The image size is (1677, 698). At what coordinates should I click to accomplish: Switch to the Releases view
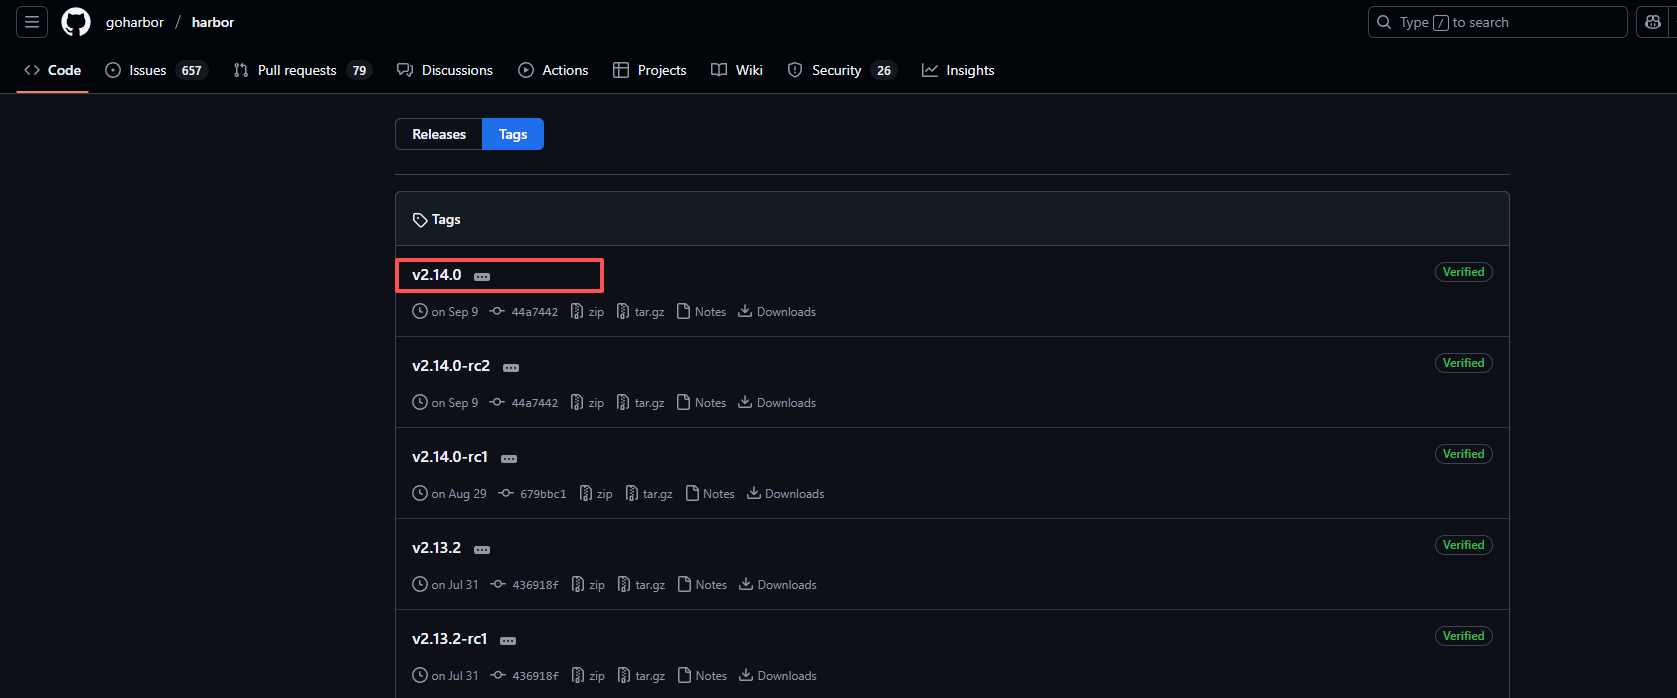pyautogui.click(x=439, y=134)
